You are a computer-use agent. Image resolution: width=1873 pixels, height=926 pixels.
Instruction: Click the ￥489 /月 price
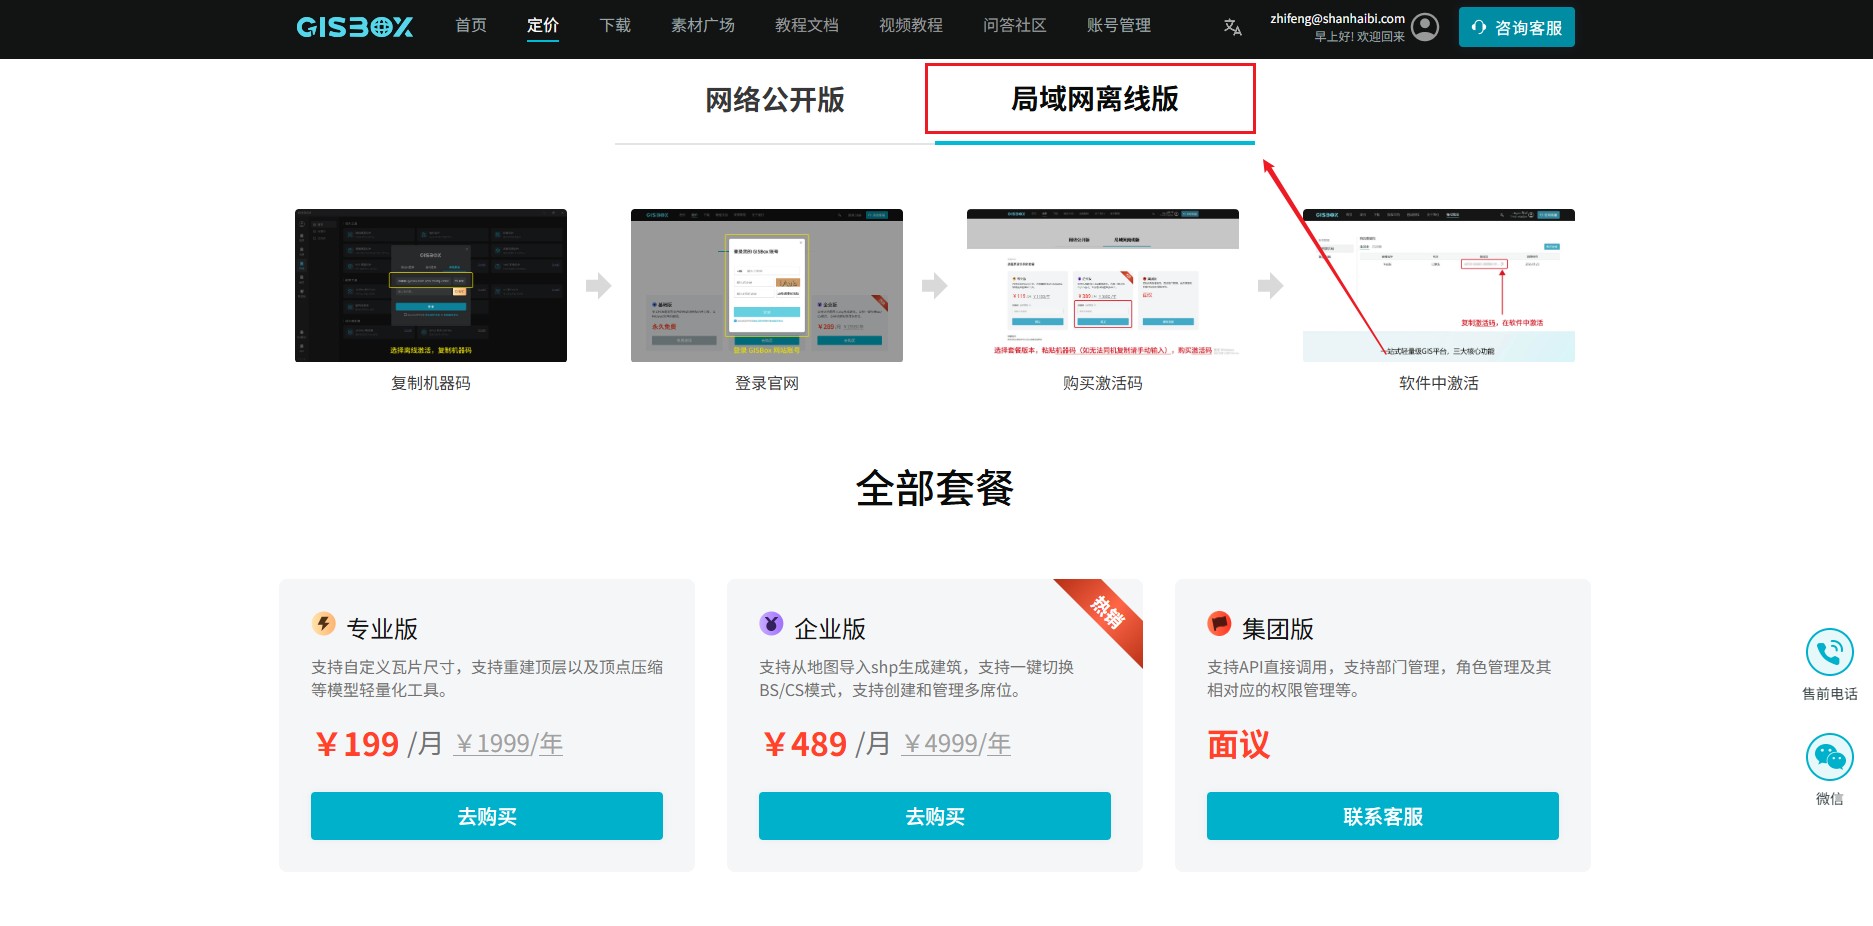(x=825, y=744)
